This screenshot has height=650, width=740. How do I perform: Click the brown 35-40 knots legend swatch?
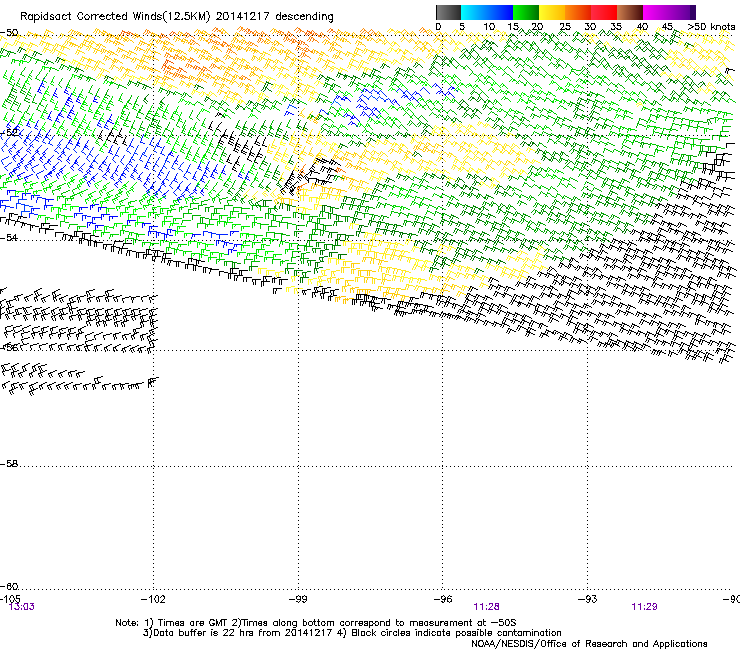coord(630,12)
